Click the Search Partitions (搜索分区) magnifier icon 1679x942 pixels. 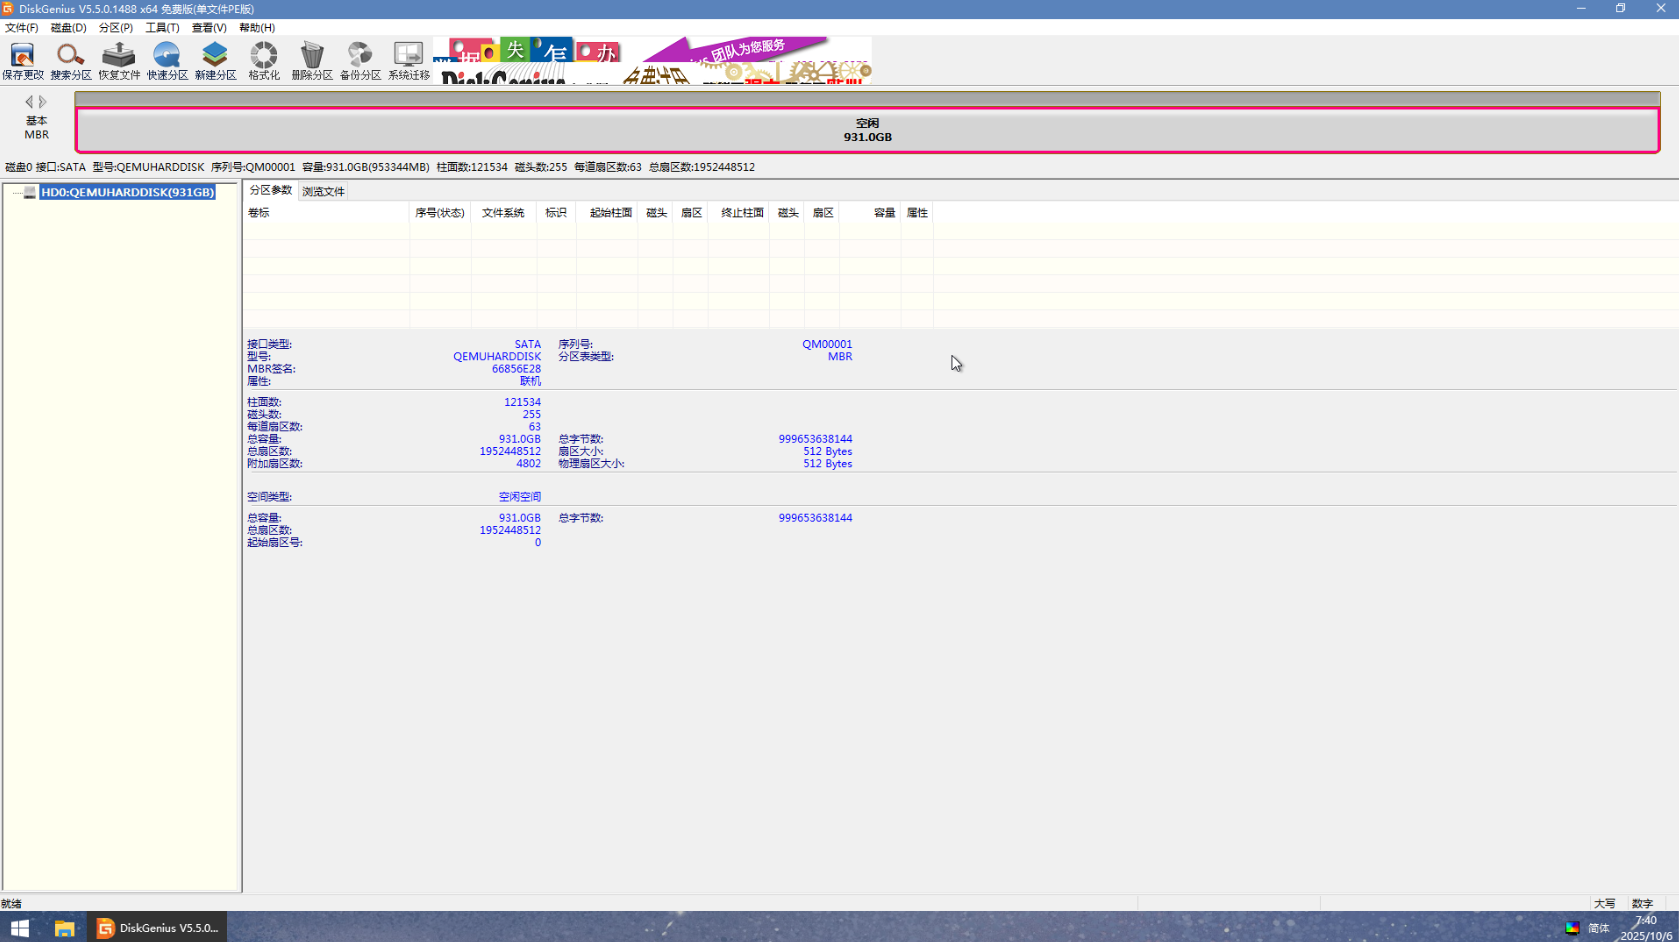point(70,60)
